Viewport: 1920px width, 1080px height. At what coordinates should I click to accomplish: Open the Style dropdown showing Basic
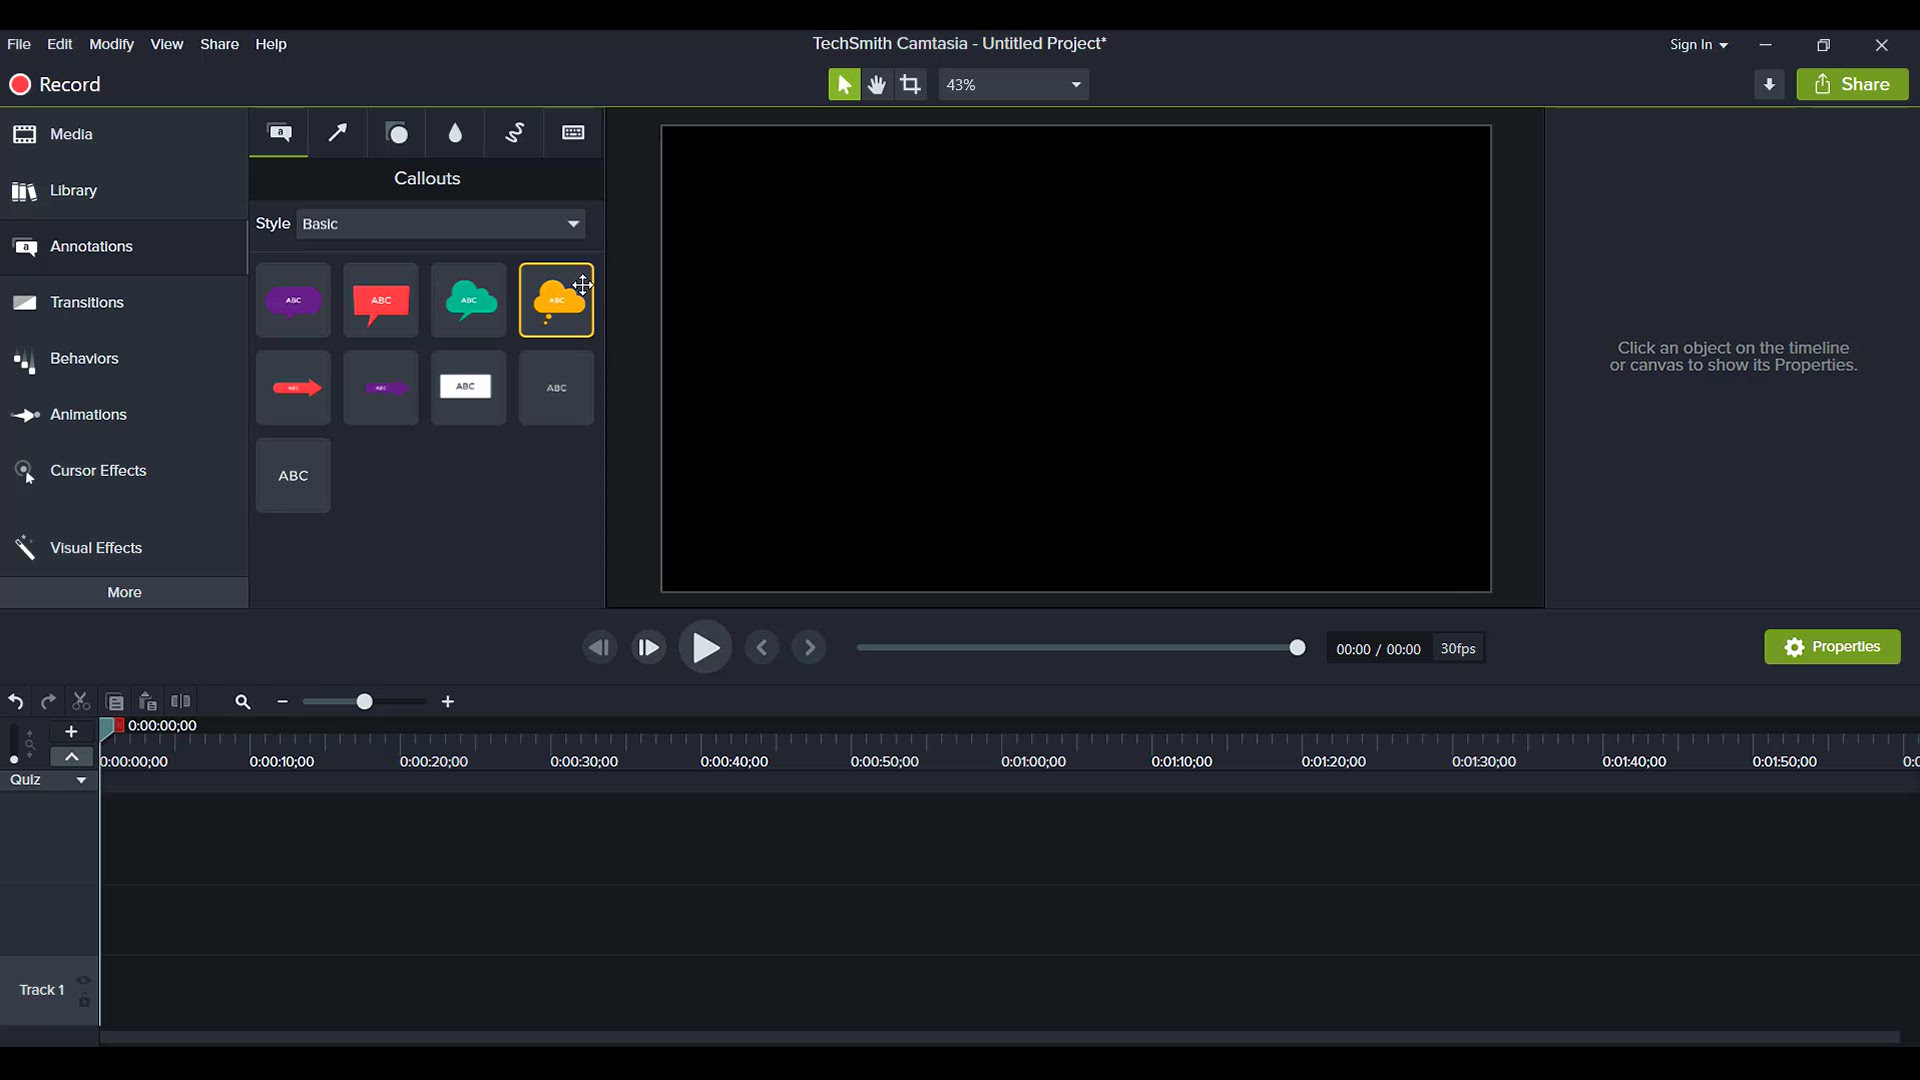[441, 224]
